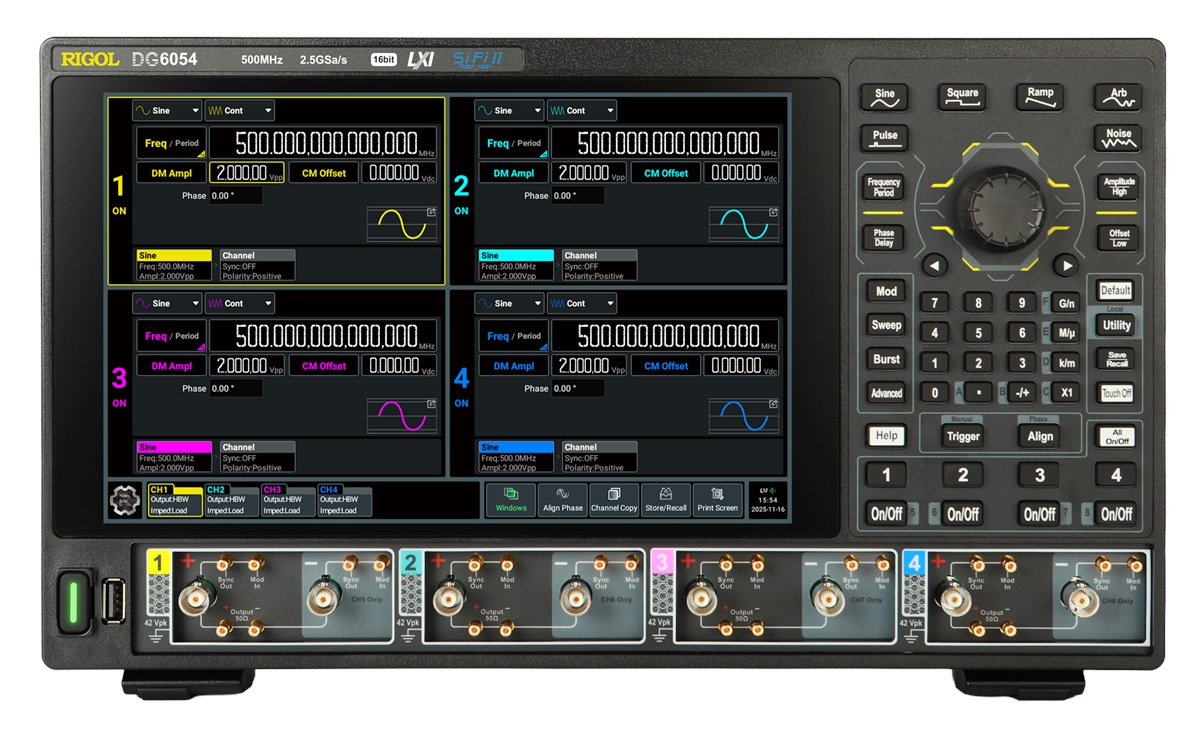Open the Channel Copy function
The image size is (1200, 735).
click(x=614, y=499)
